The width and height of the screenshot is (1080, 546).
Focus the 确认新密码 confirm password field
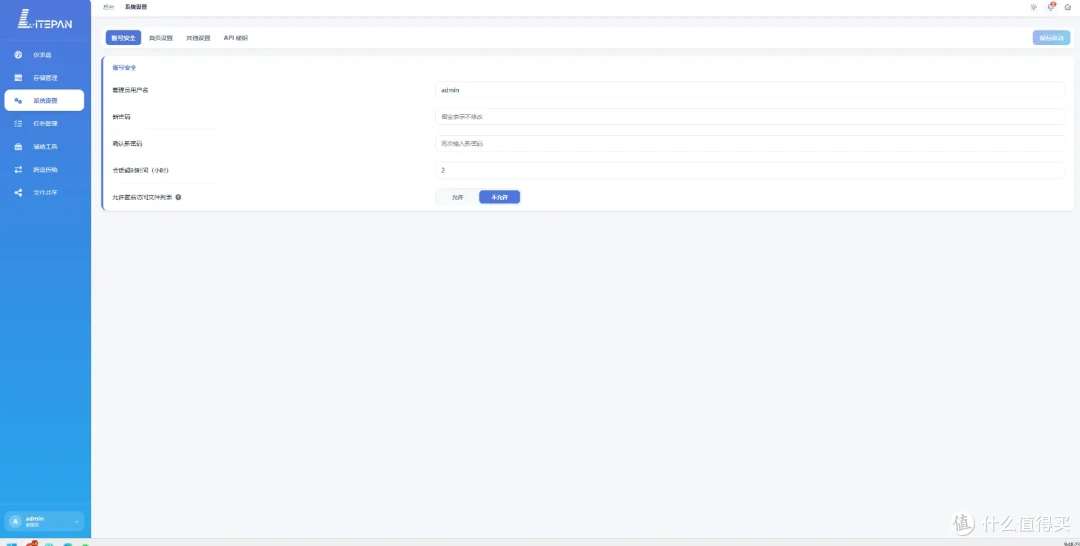(750, 143)
